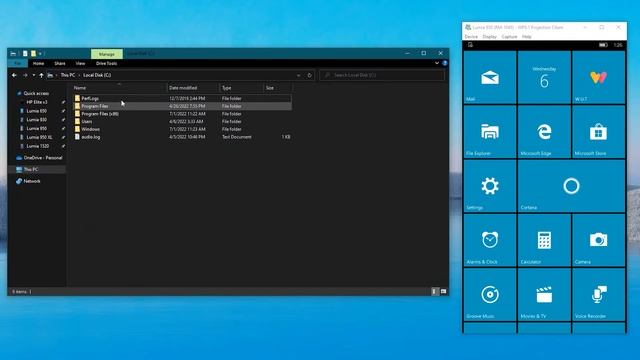
Task: Open the Wednesday 6 calendar tile
Action: (x=544, y=78)
